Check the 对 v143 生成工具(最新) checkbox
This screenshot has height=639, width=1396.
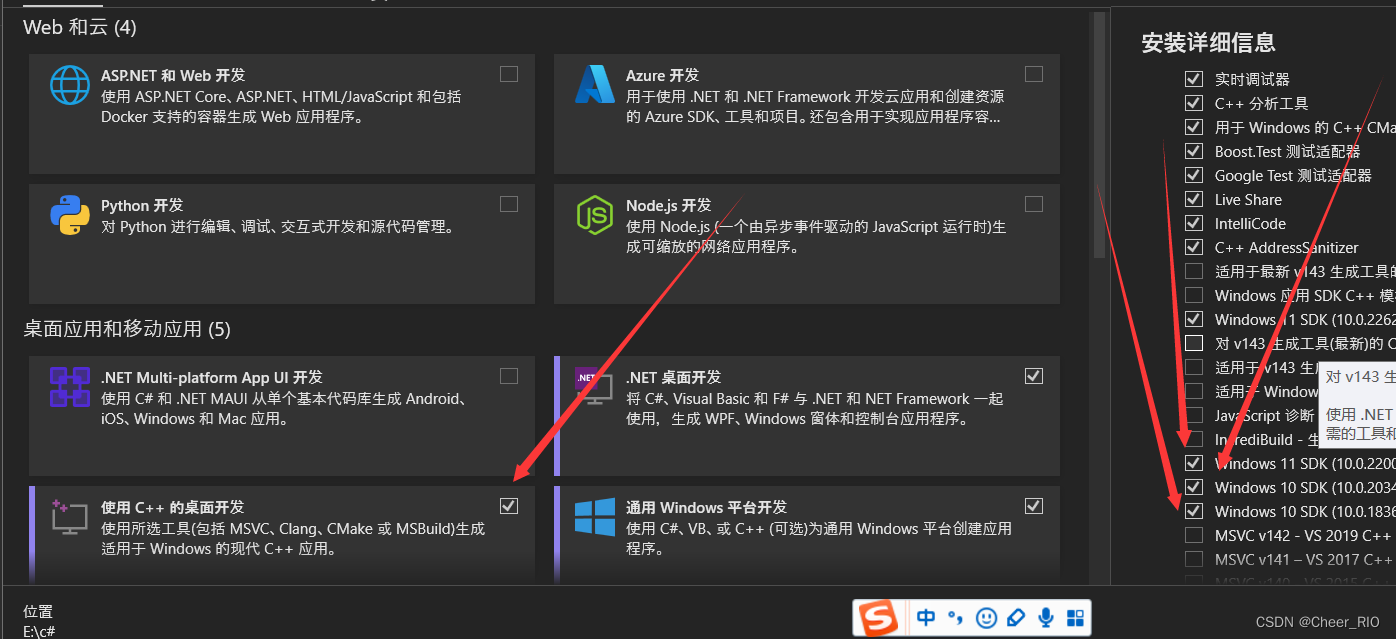(x=1194, y=343)
